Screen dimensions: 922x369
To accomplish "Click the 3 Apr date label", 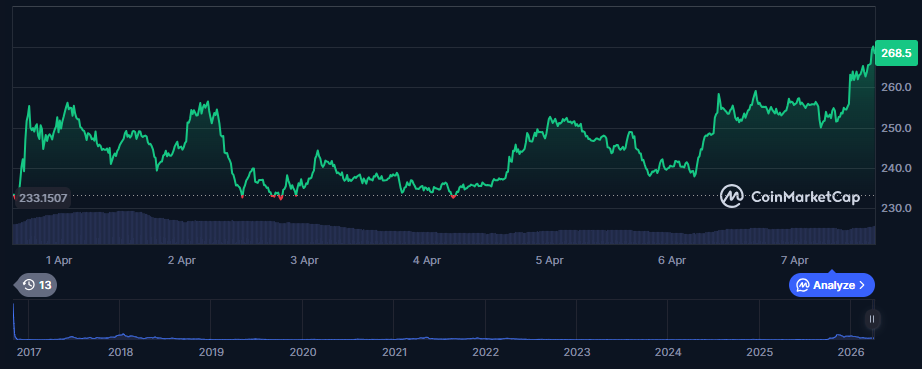I will click(305, 260).
